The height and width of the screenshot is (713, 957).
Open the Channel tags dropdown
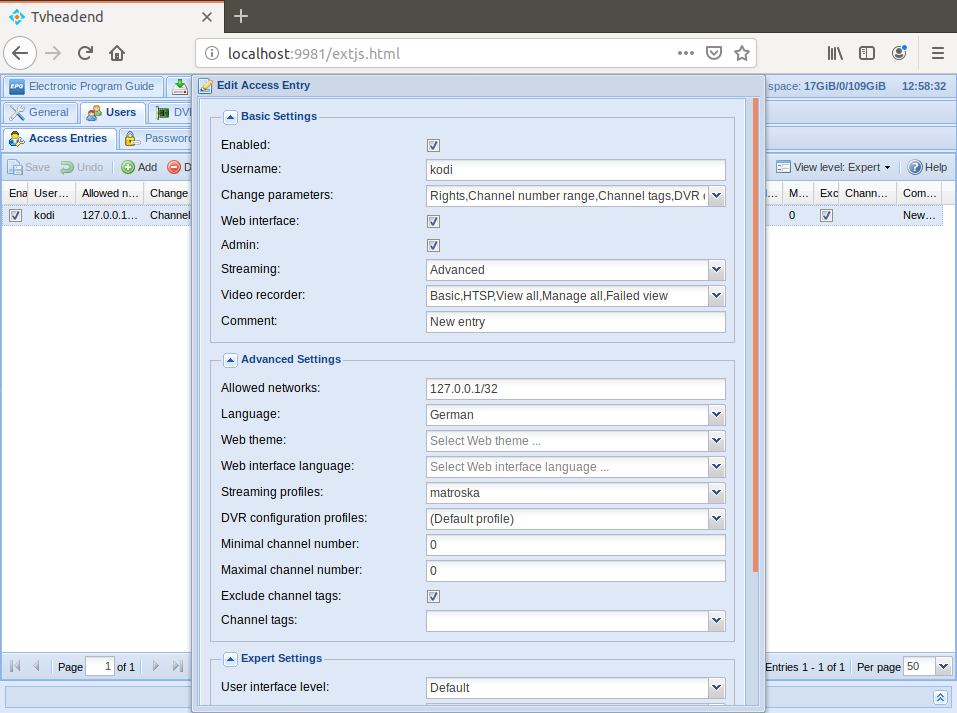point(717,621)
